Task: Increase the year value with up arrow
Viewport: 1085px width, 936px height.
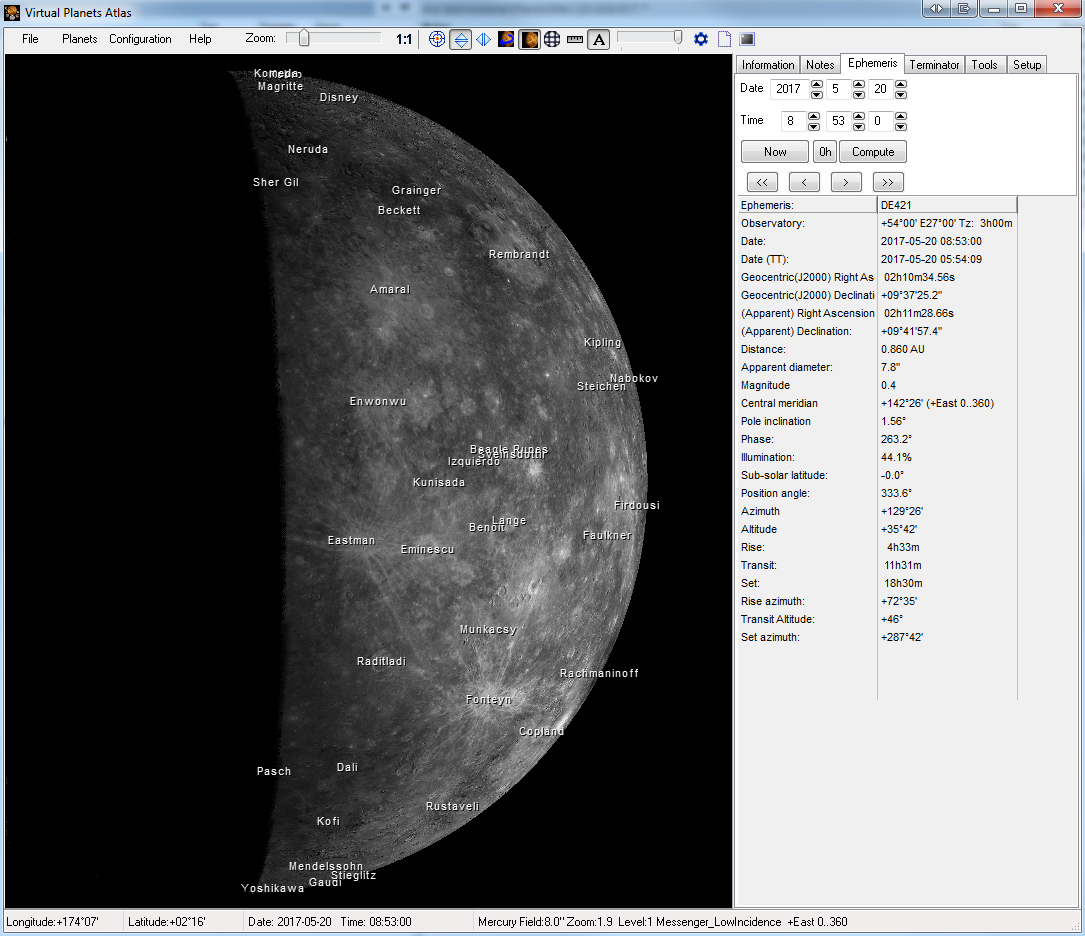Action: [816, 84]
